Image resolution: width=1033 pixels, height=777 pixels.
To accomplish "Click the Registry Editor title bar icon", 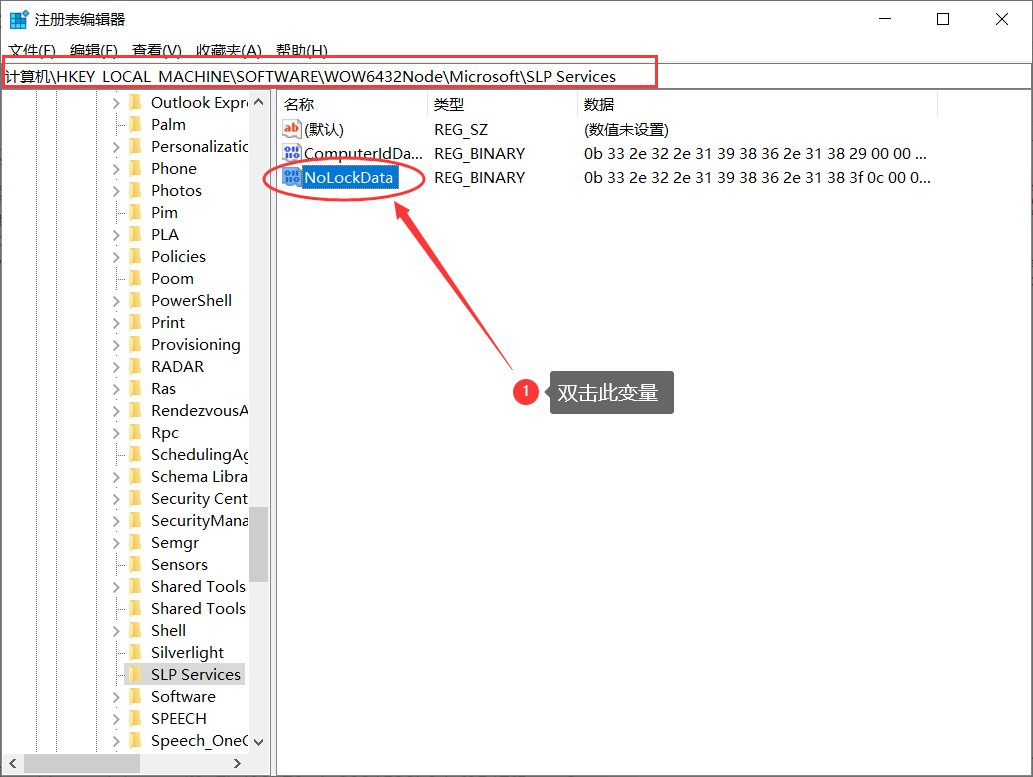I will coord(18,19).
